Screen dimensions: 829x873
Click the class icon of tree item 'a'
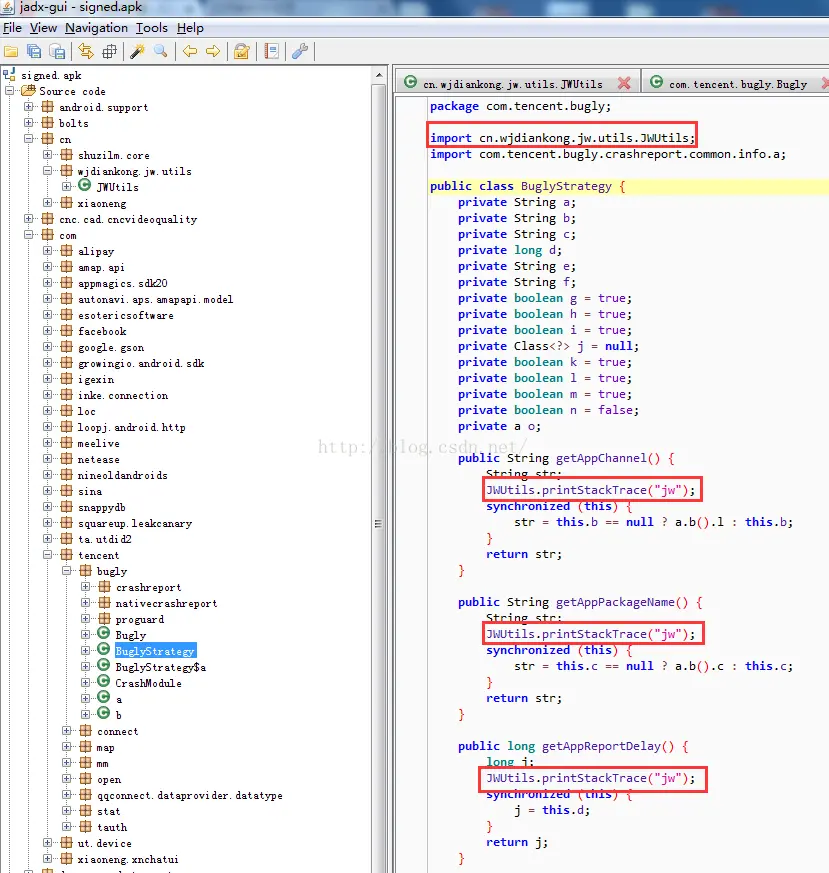[x=104, y=698]
